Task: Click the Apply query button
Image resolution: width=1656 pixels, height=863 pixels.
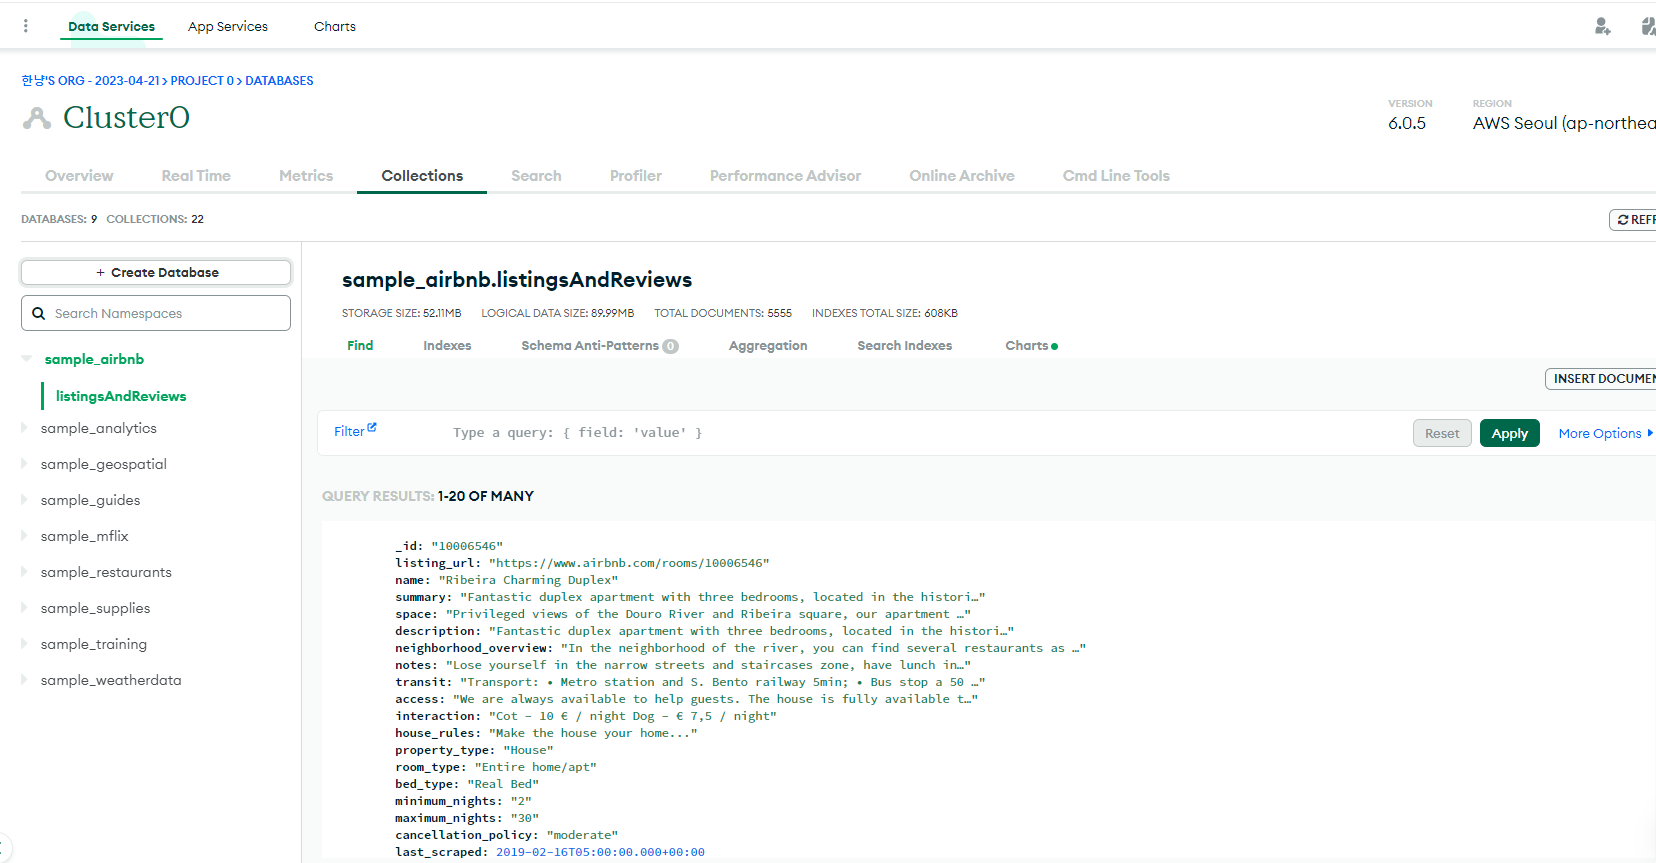Action: [1509, 433]
